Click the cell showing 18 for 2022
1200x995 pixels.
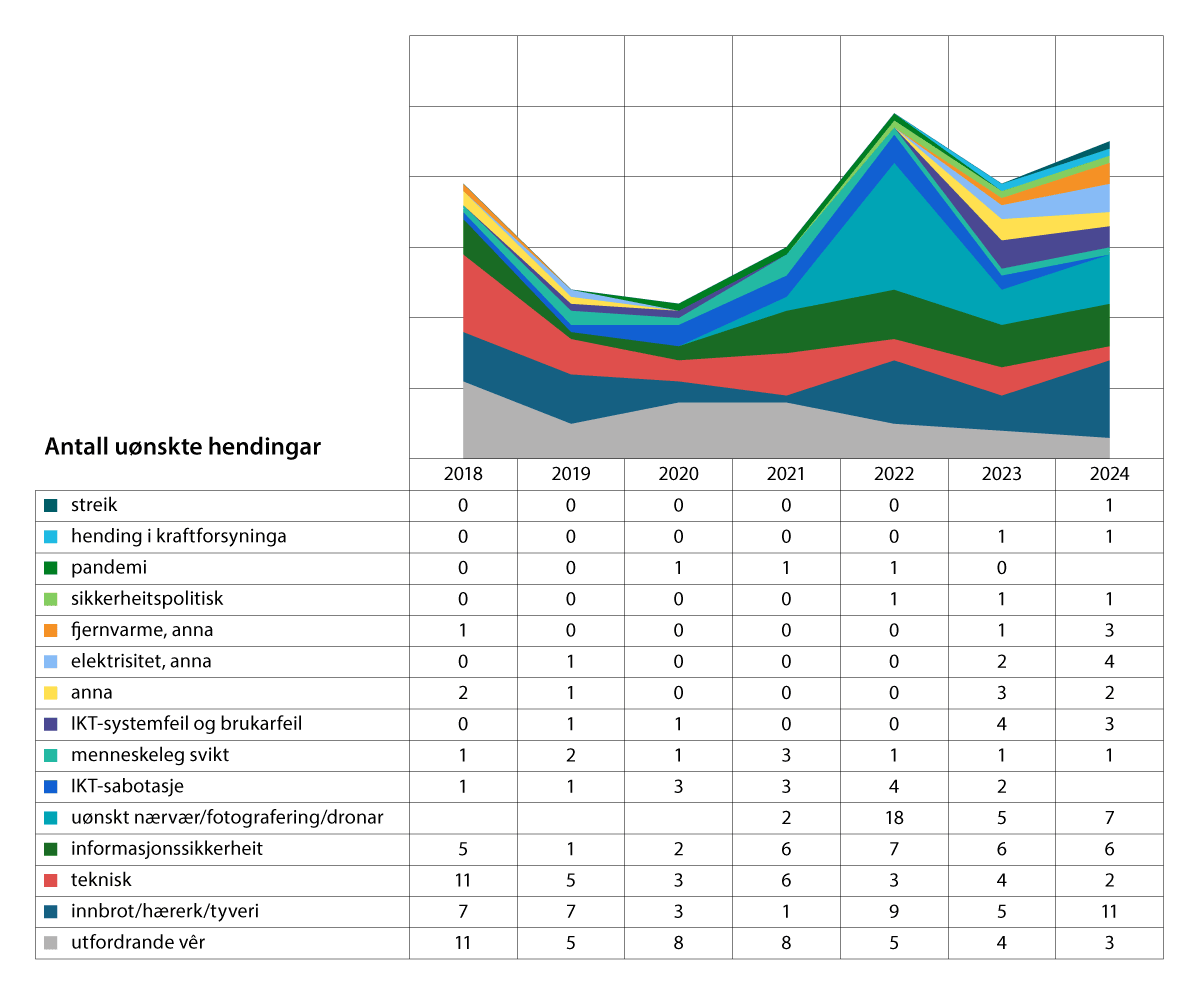click(894, 815)
